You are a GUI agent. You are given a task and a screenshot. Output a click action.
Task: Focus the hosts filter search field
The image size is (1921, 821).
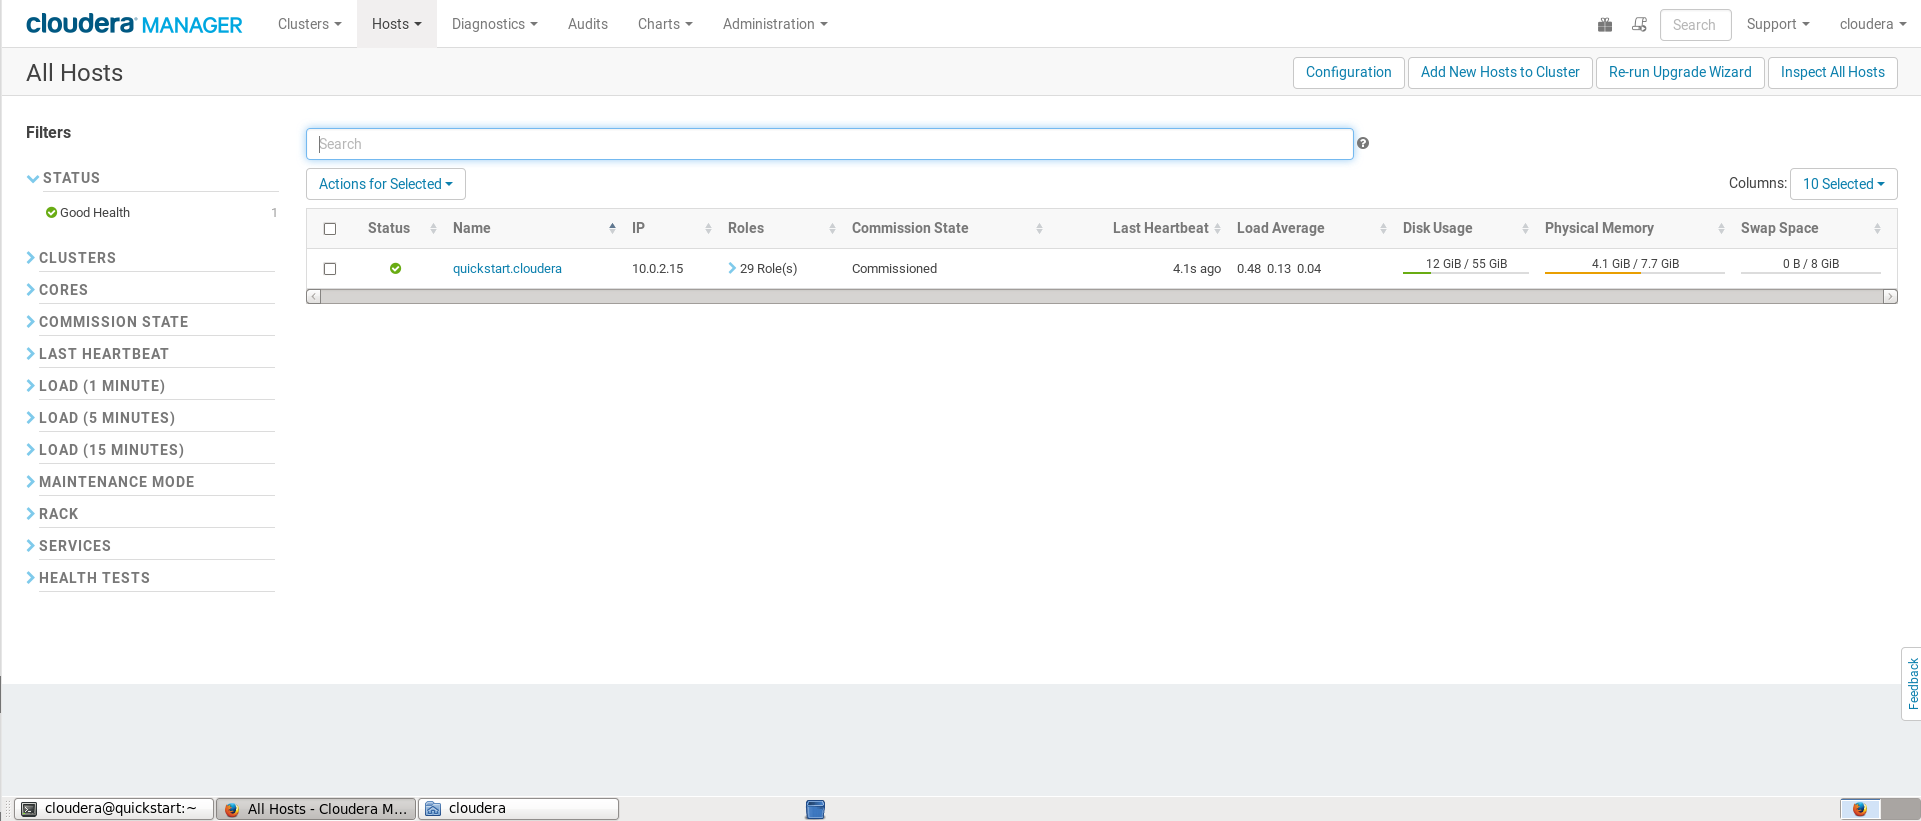[x=830, y=144]
